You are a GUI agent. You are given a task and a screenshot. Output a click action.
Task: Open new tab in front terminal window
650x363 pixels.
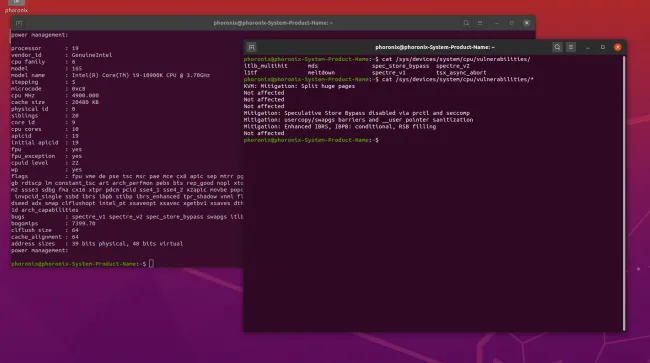pos(252,47)
